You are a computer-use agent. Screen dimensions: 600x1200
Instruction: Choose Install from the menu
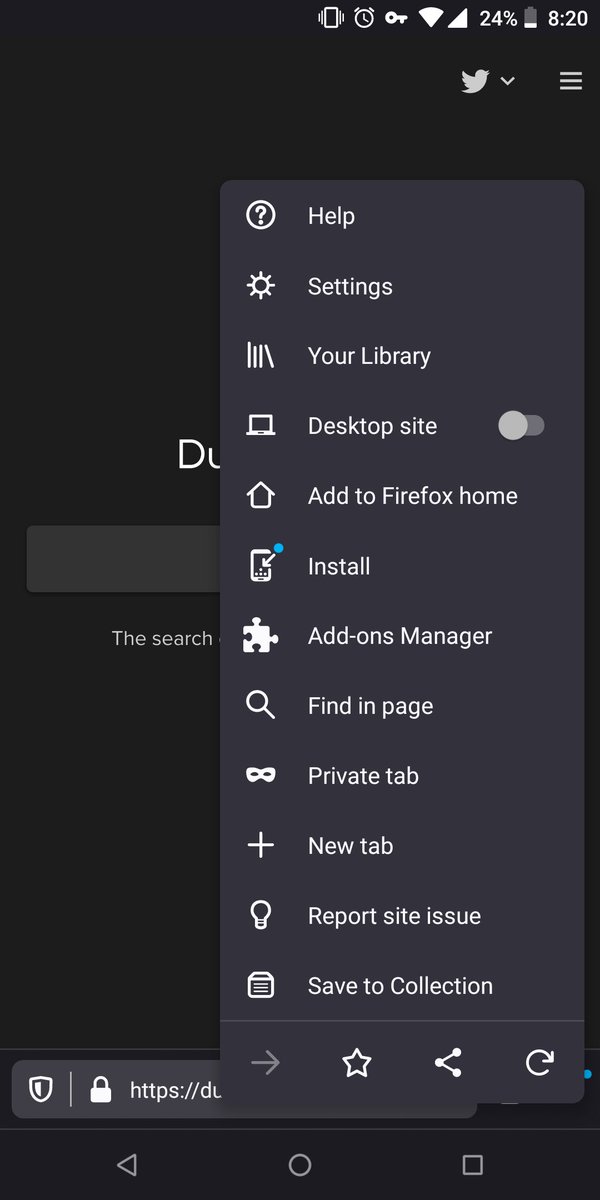pos(402,566)
